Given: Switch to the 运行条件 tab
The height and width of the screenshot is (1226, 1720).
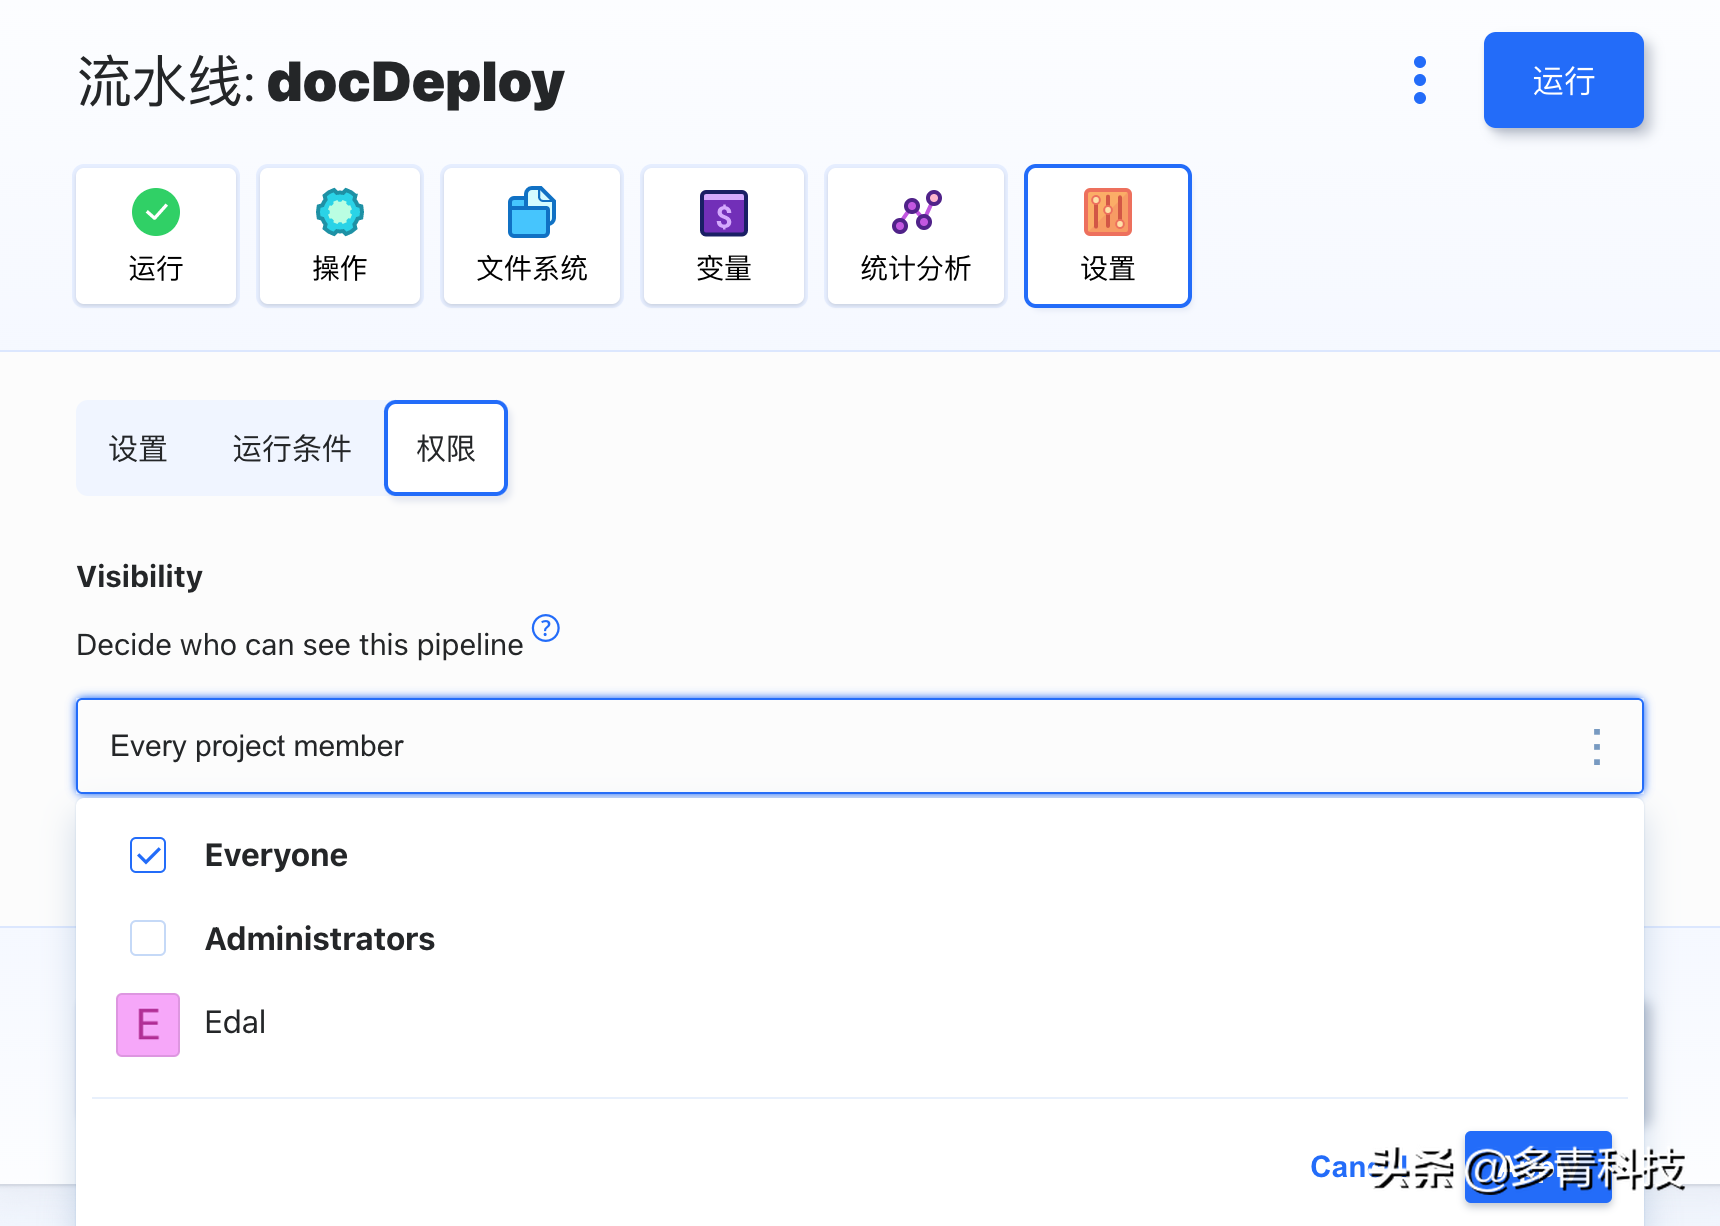Looking at the screenshot, I should [291, 448].
